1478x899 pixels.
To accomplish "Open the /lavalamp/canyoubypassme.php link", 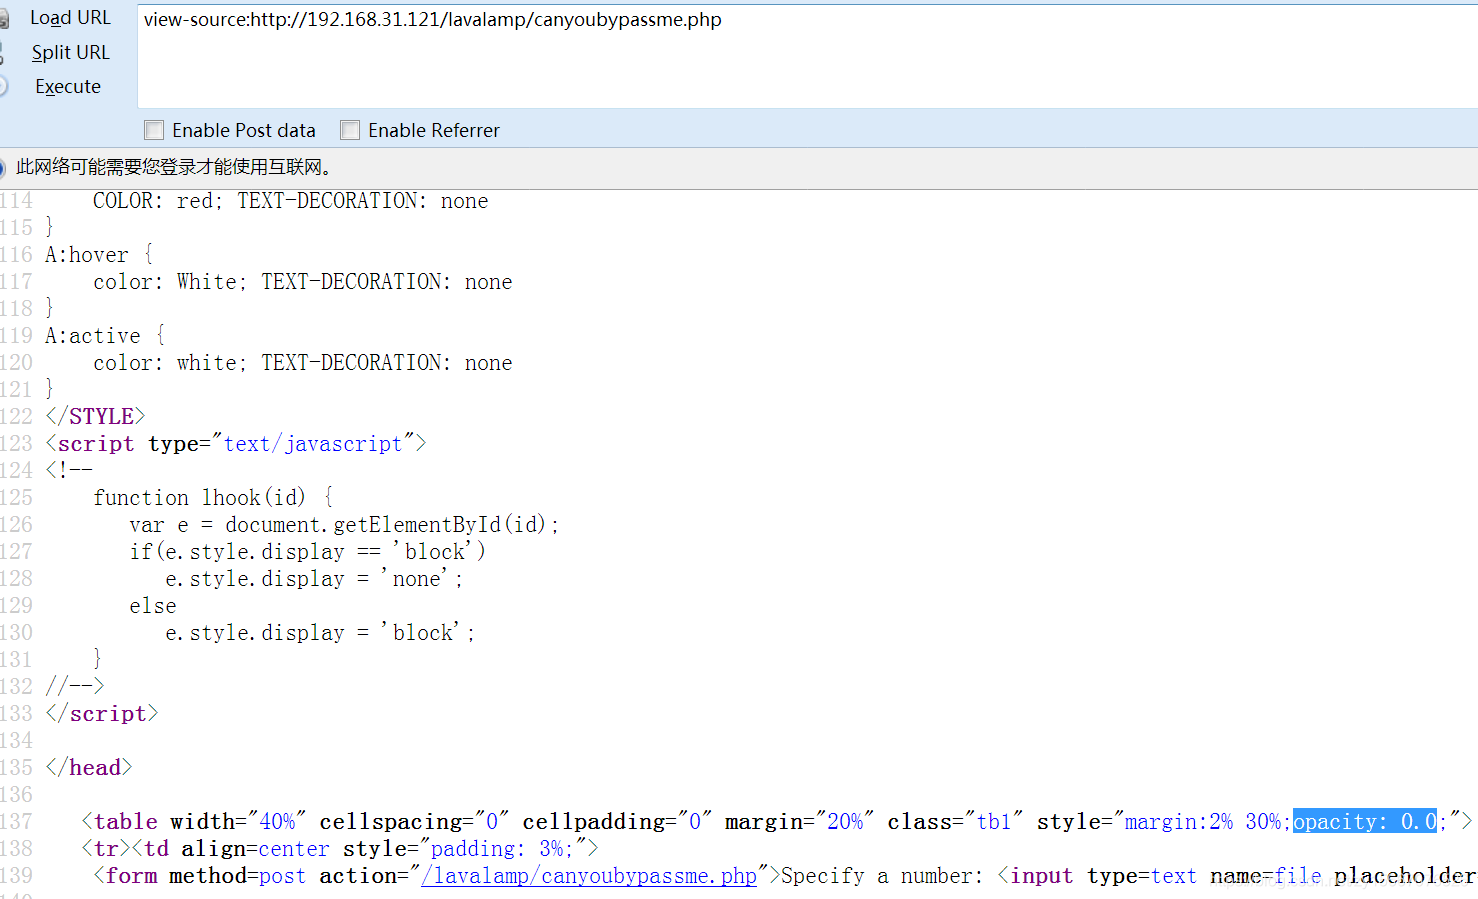I will pyautogui.click(x=589, y=876).
